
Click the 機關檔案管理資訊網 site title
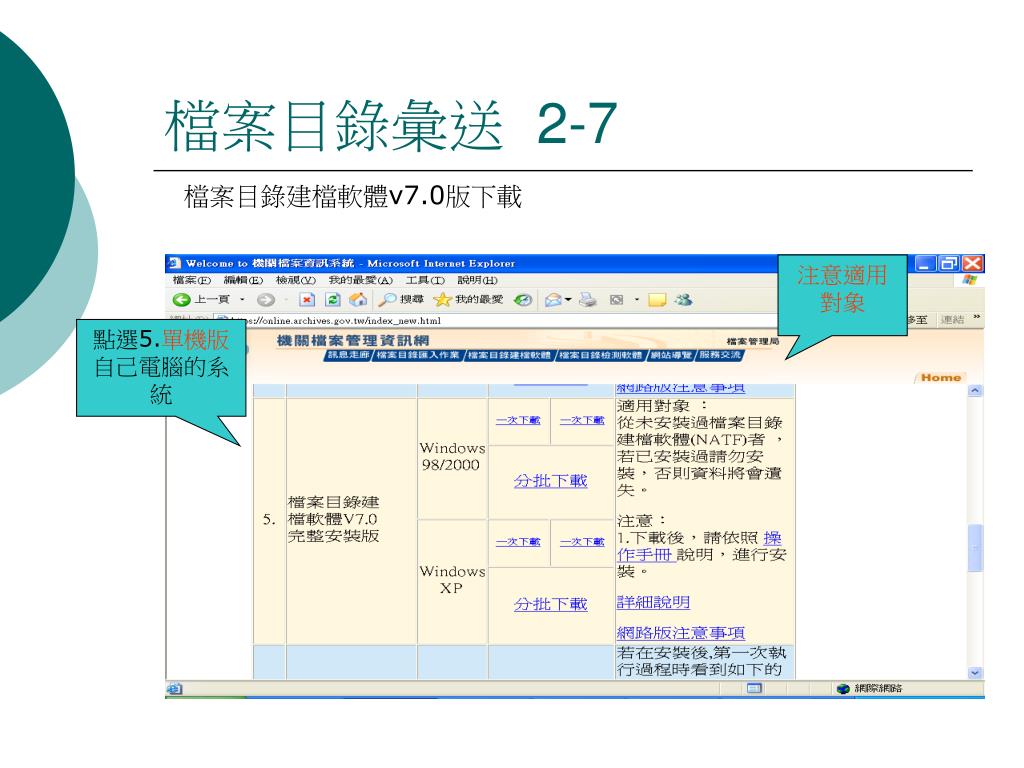(353, 340)
